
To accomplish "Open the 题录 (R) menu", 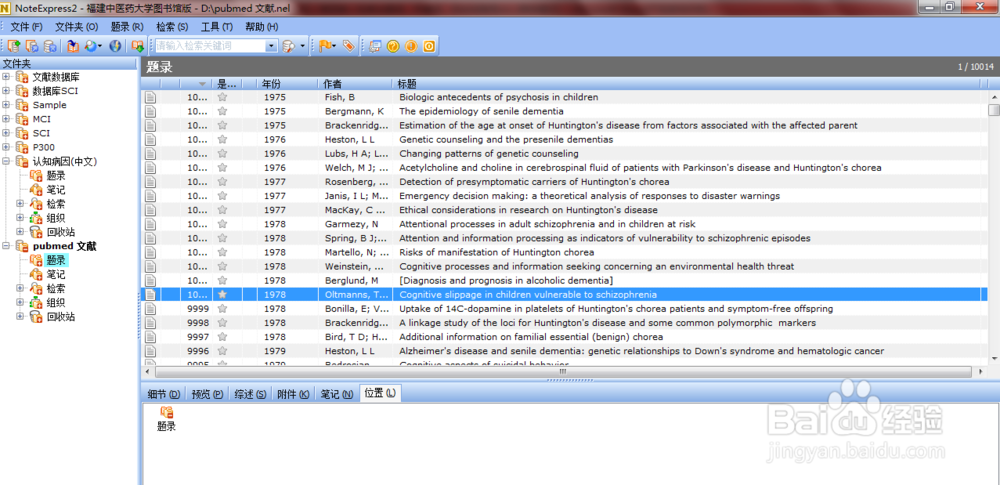I will pyautogui.click(x=127, y=27).
